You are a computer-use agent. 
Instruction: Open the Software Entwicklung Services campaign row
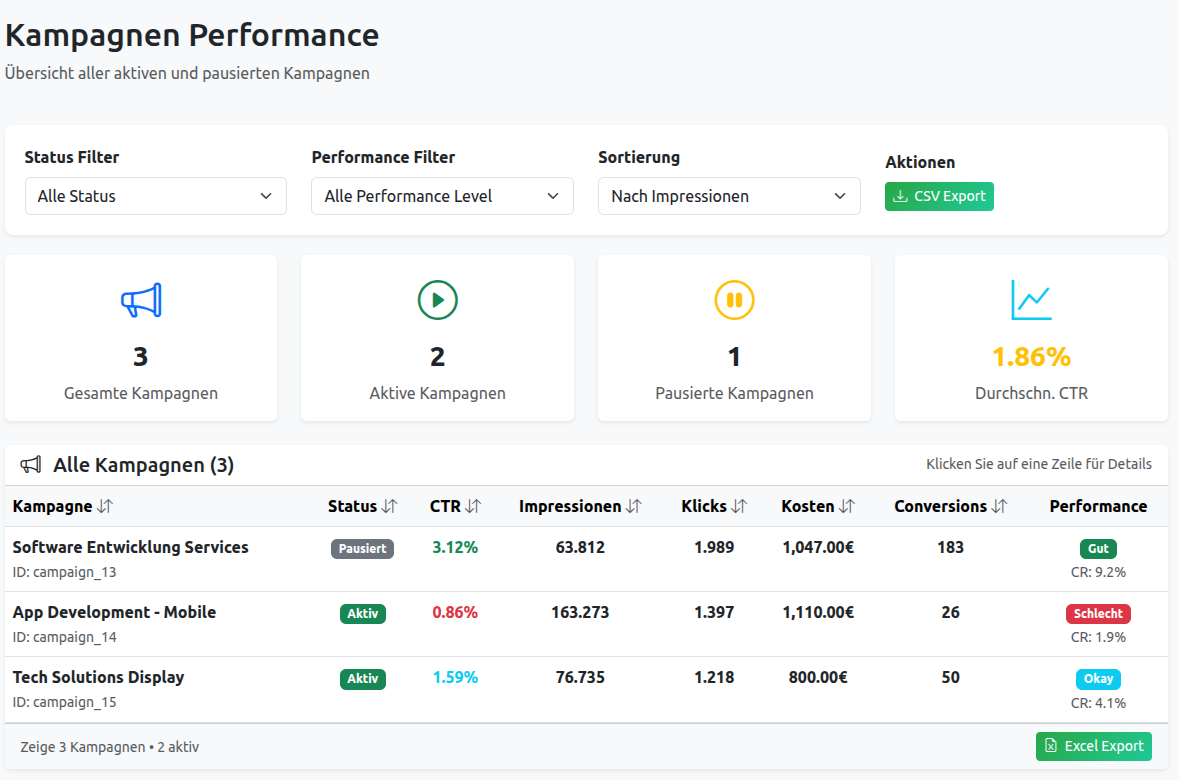tap(130, 548)
